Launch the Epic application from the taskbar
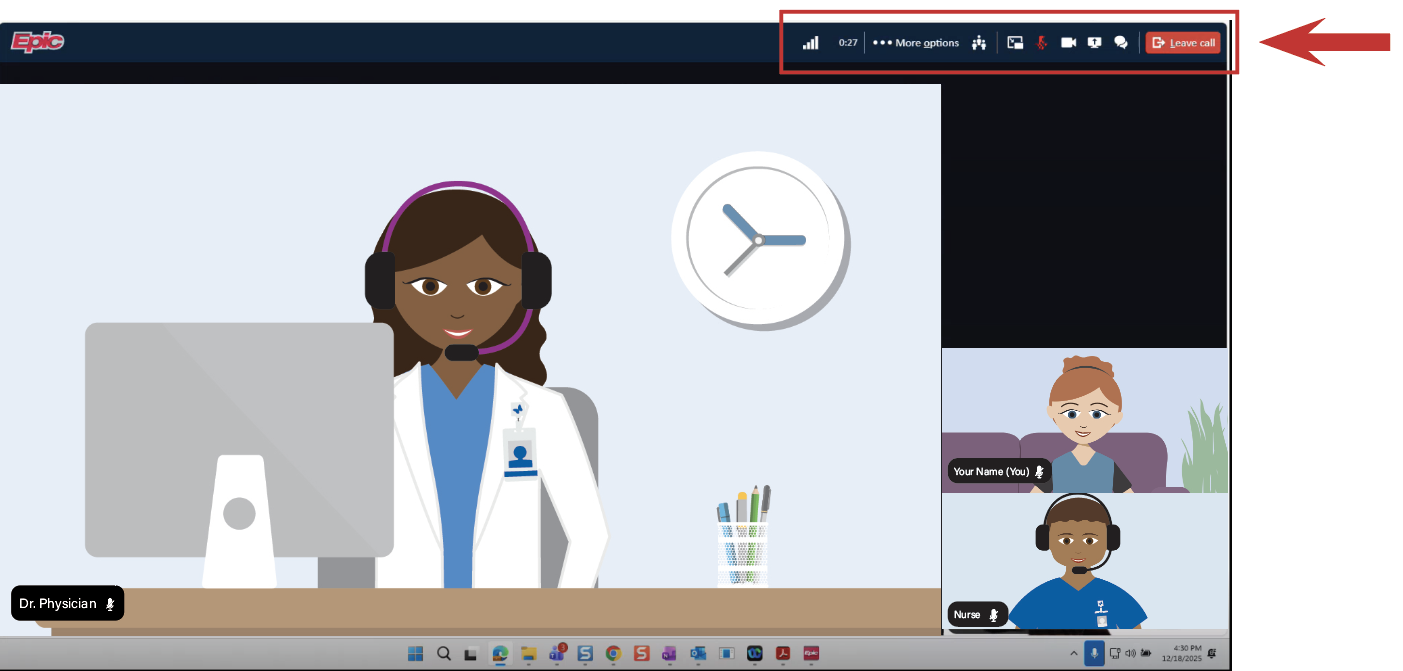 tap(812, 653)
